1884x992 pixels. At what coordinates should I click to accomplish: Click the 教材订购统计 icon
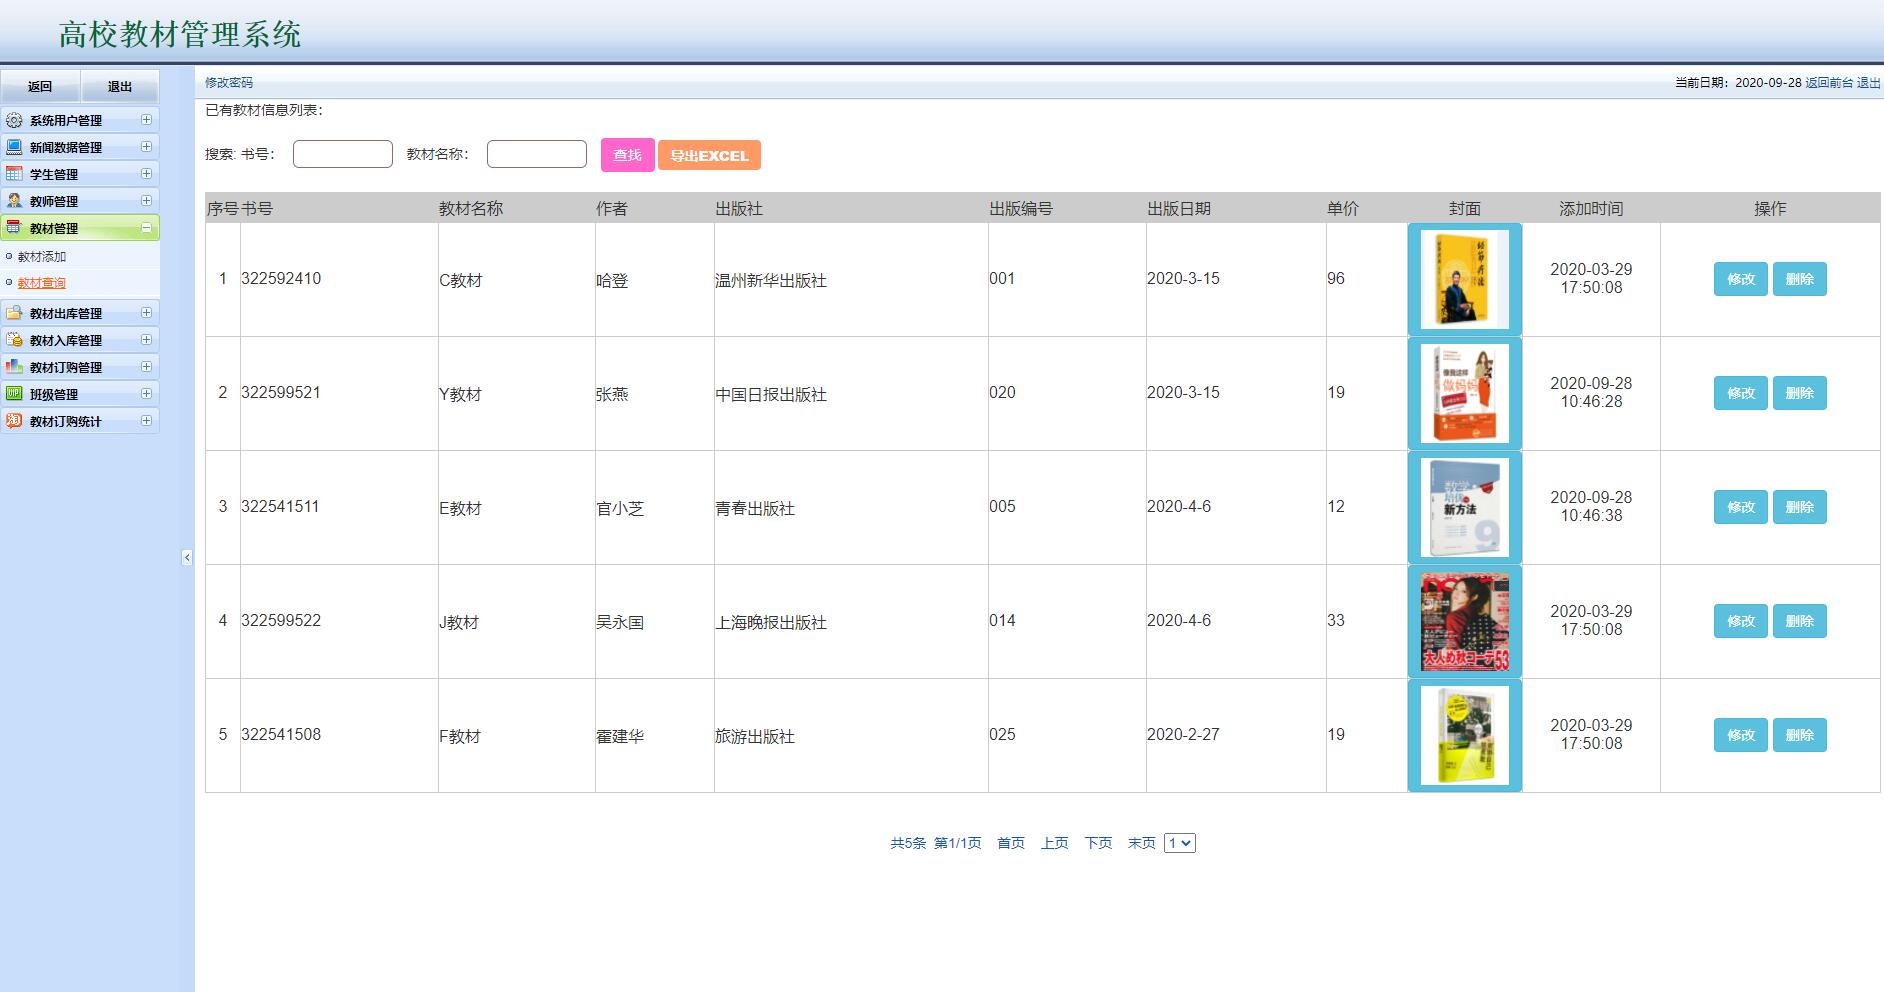click(14, 421)
